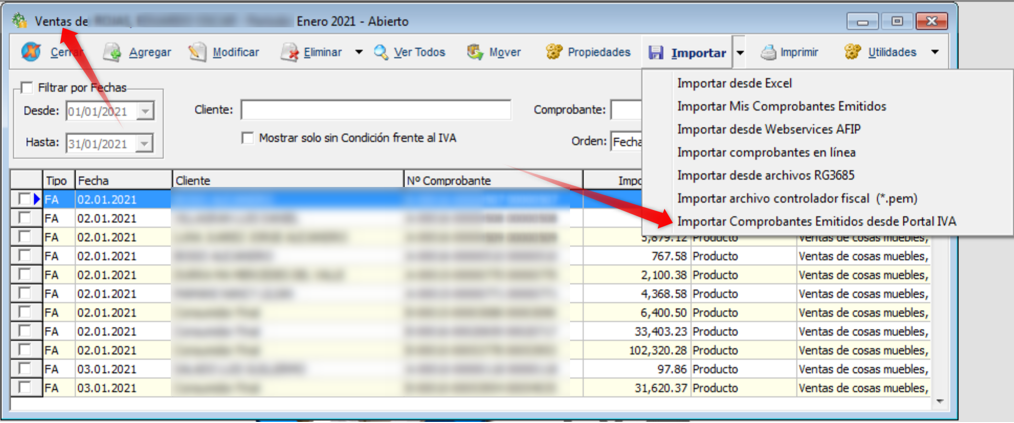Viewport: 1014px width, 423px height.
Task: Click the Agregar toolbar icon
Action: (x=113, y=52)
